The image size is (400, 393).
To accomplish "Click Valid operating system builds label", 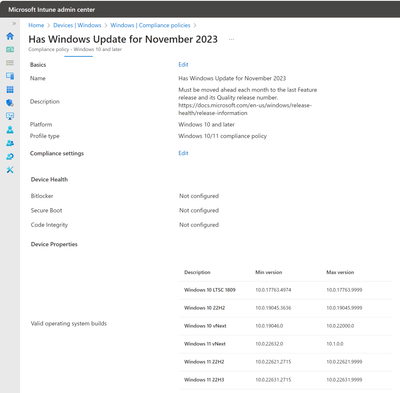I will coord(69,323).
